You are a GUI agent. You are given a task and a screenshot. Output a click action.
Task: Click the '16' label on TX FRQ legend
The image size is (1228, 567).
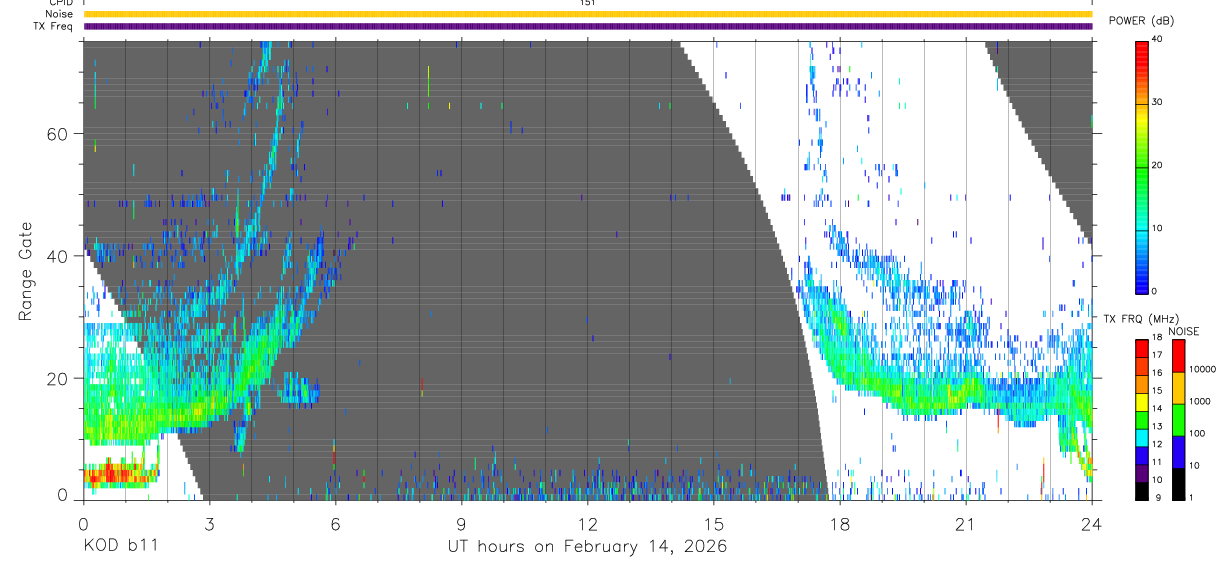click(1158, 373)
